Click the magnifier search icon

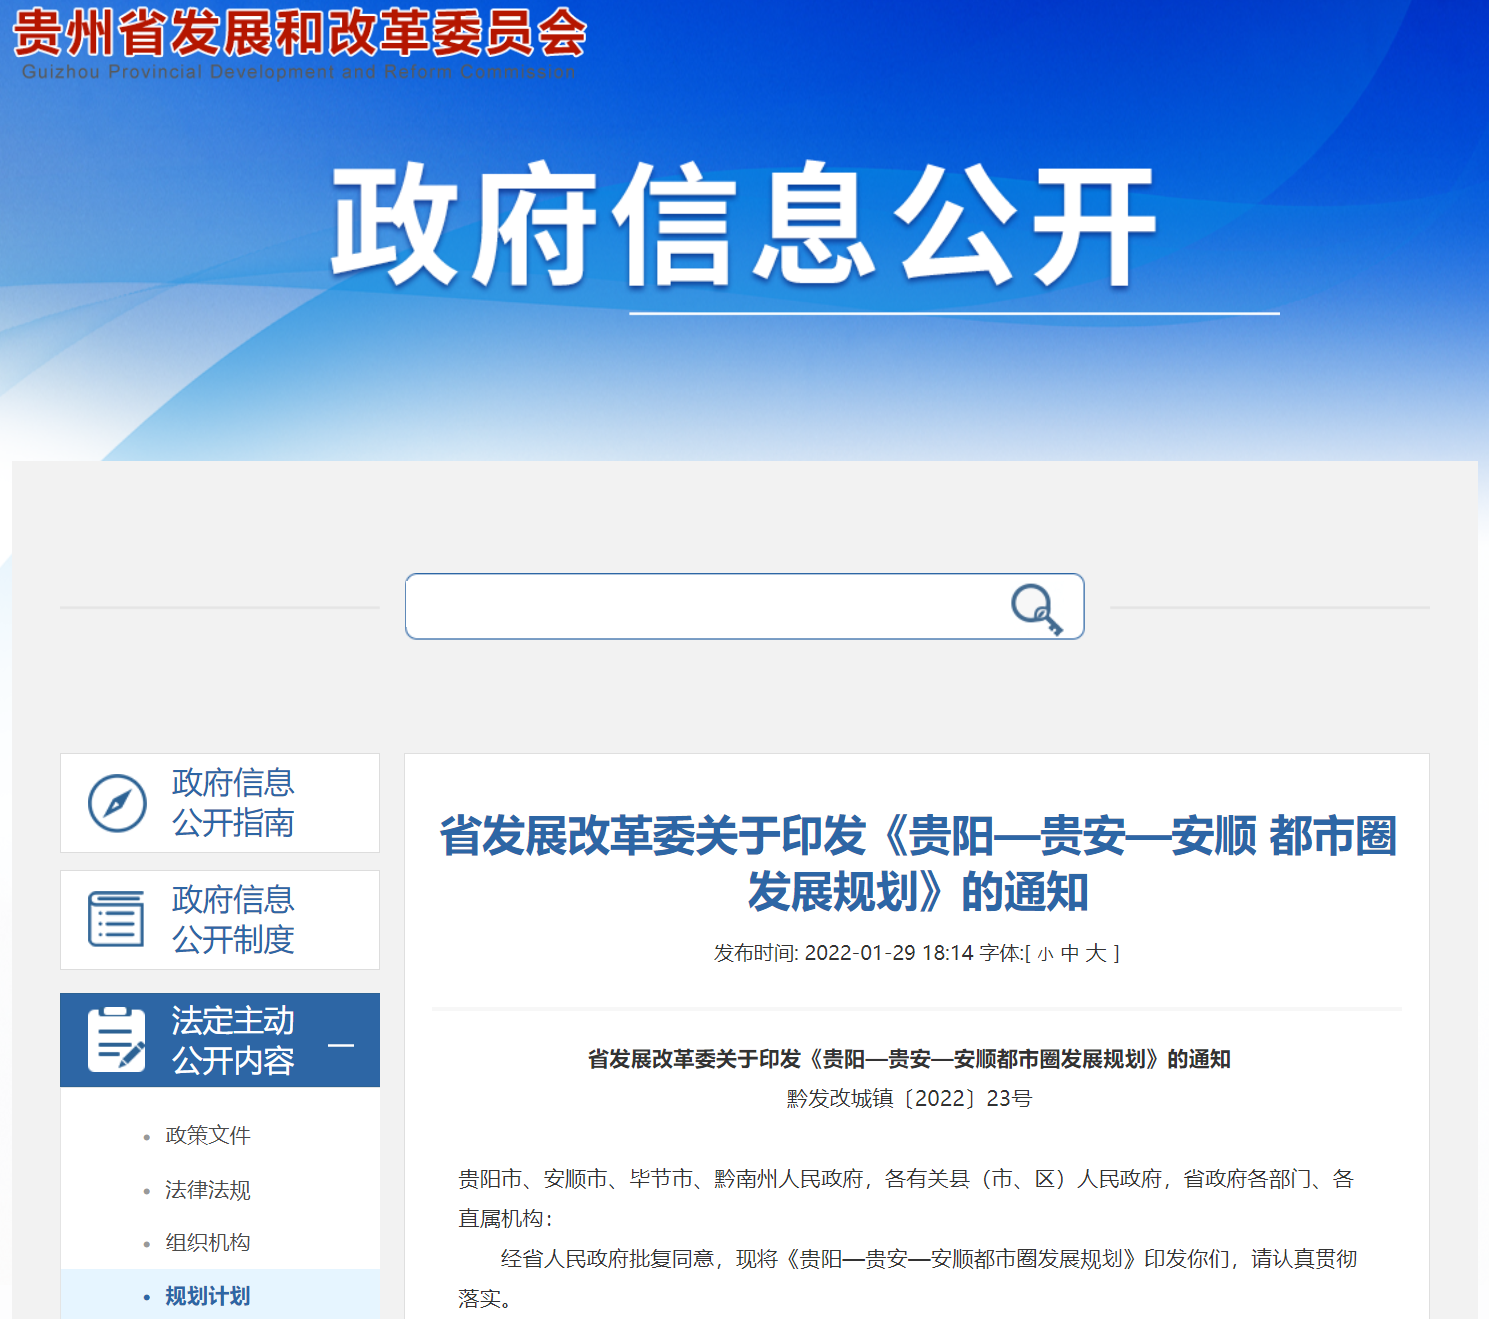pos(1036,608)
